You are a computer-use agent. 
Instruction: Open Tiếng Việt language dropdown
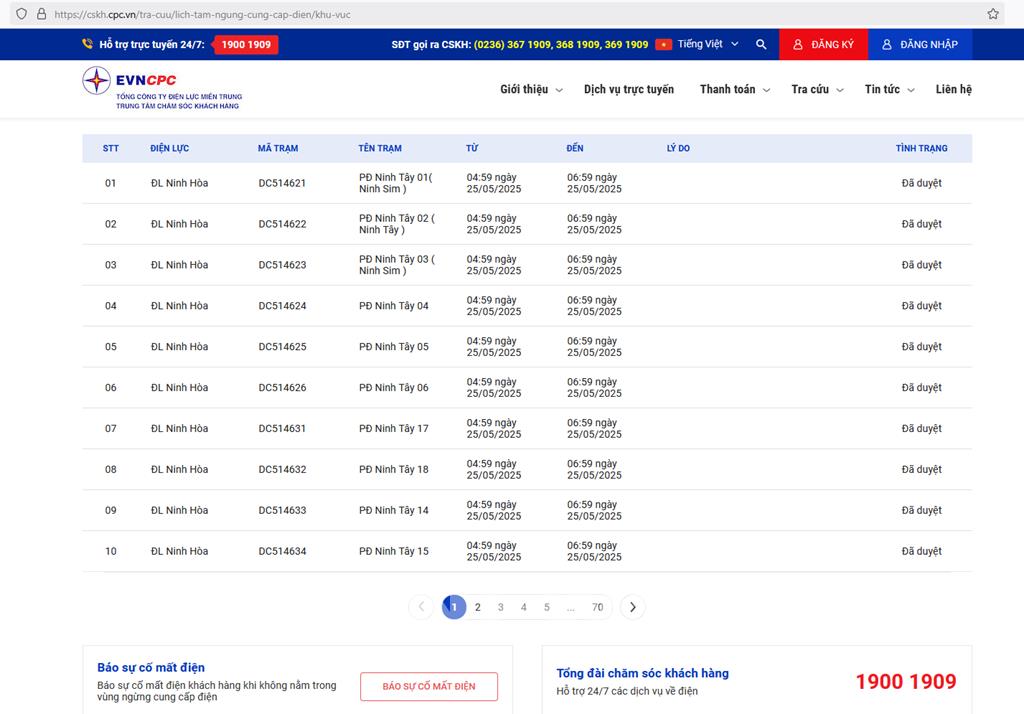708,45
